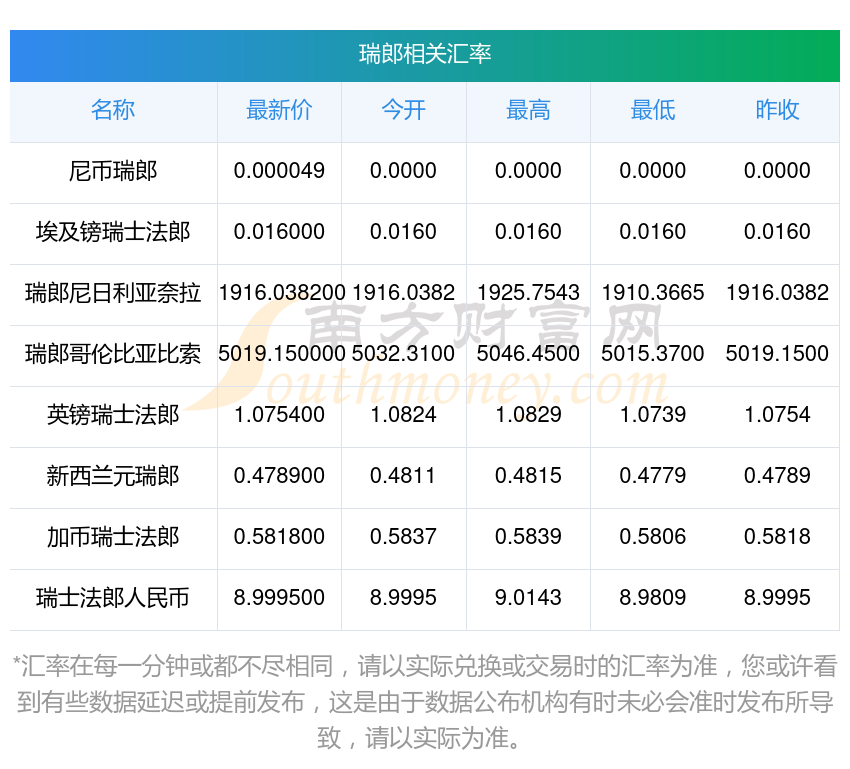Click the exchange rate disclaimer note below table
This screenshot has width=850, height=769.
point(424,702)
